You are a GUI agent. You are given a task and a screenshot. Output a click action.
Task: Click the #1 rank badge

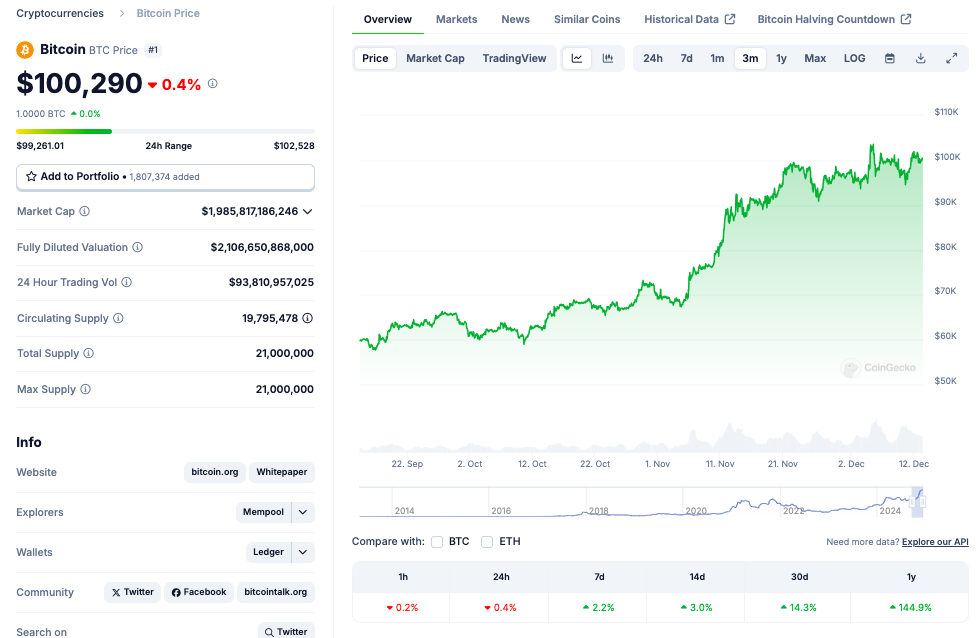153,50
